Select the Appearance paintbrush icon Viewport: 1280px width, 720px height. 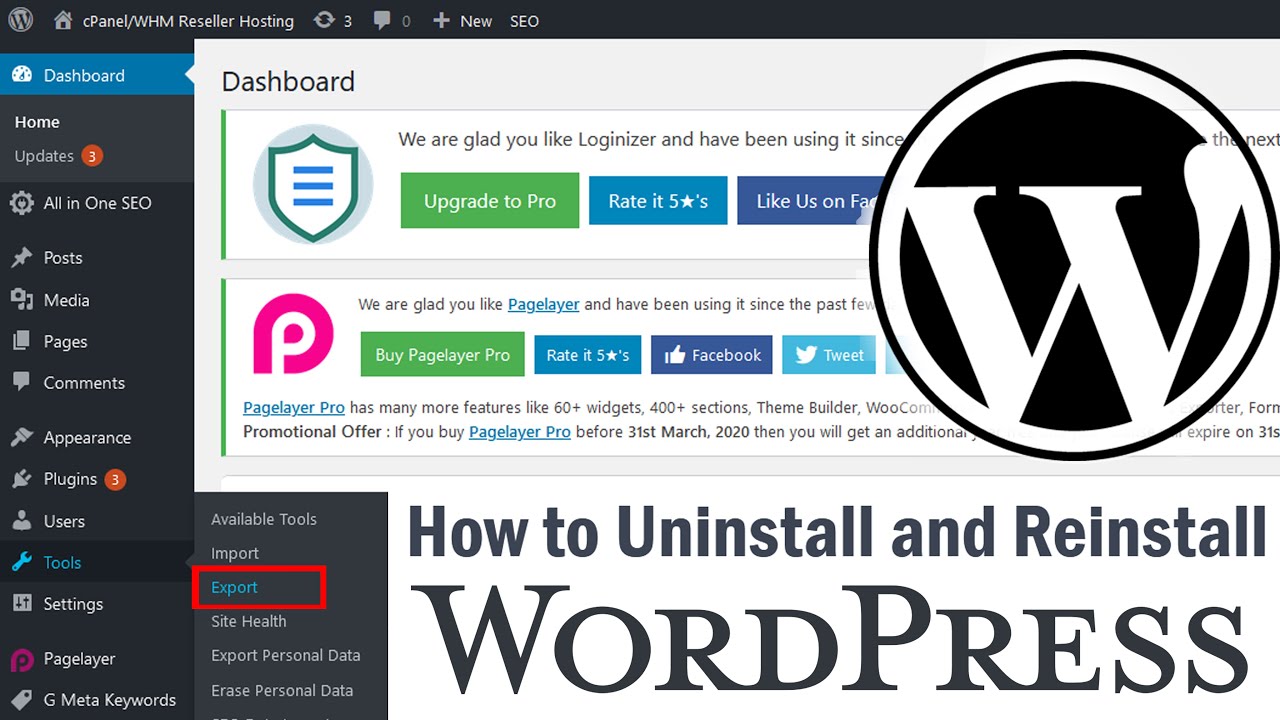click(x=21, y=438)
